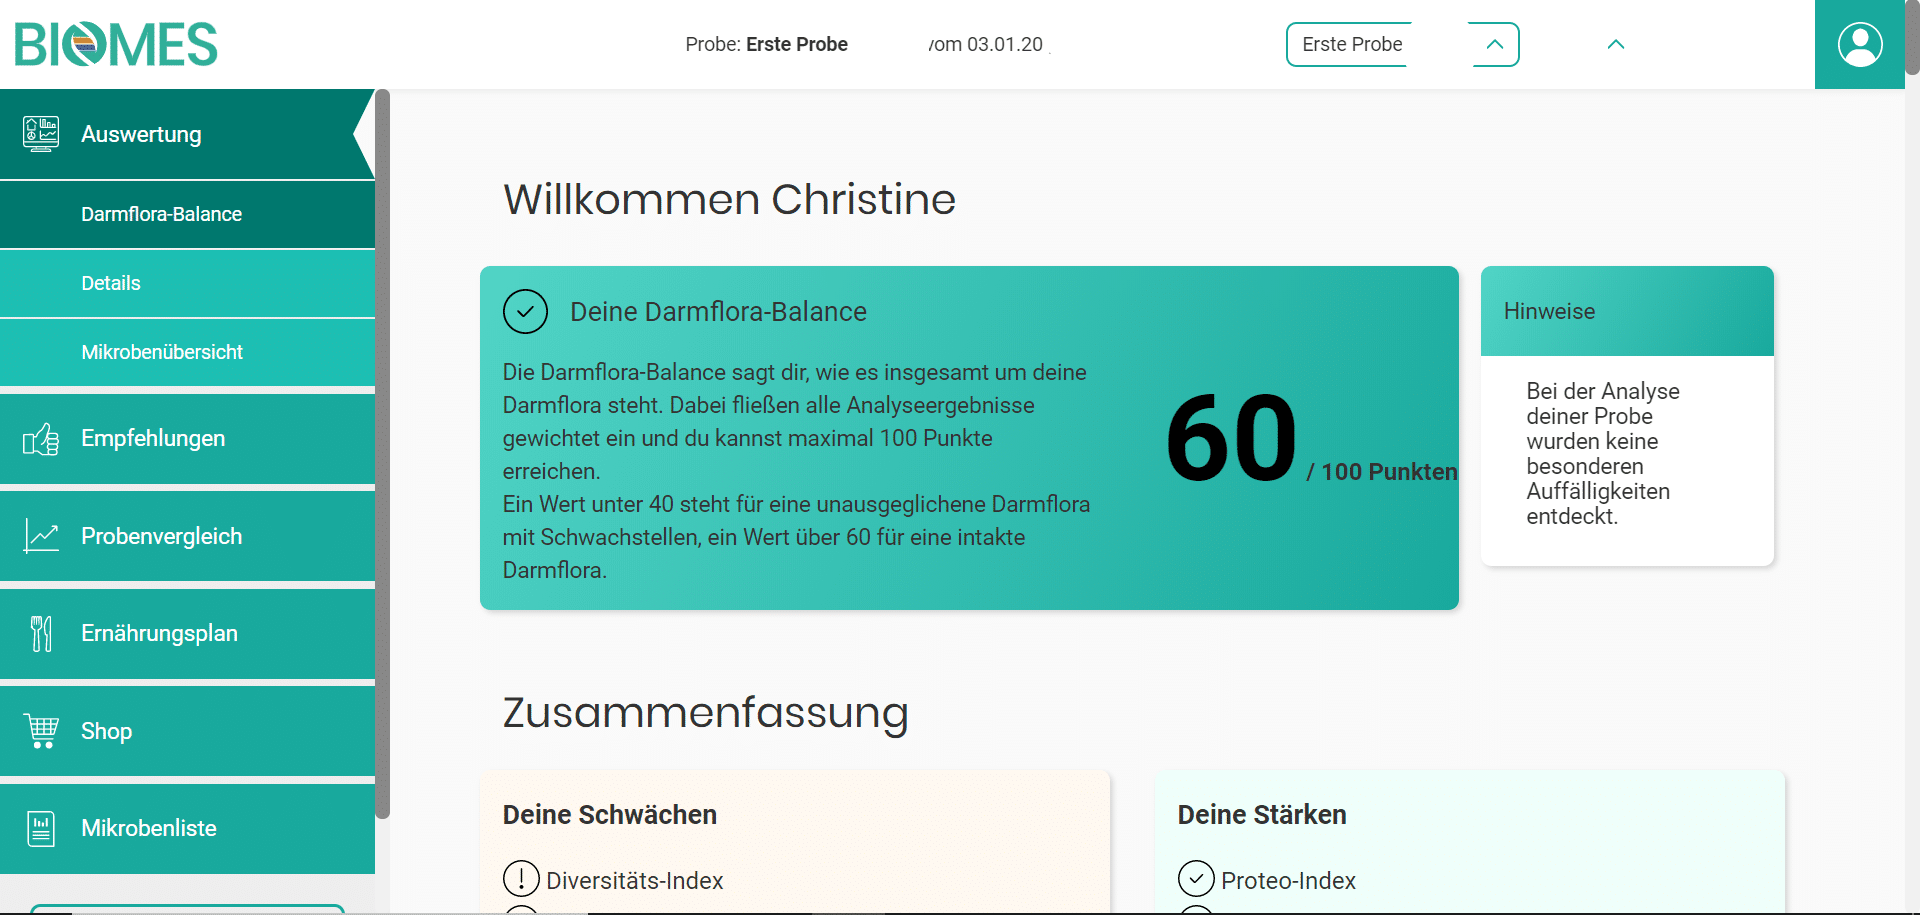Click the Ernährungsplan fork and knife icon
Viewport: 1920px width, 915px height.
pos(41,634)
